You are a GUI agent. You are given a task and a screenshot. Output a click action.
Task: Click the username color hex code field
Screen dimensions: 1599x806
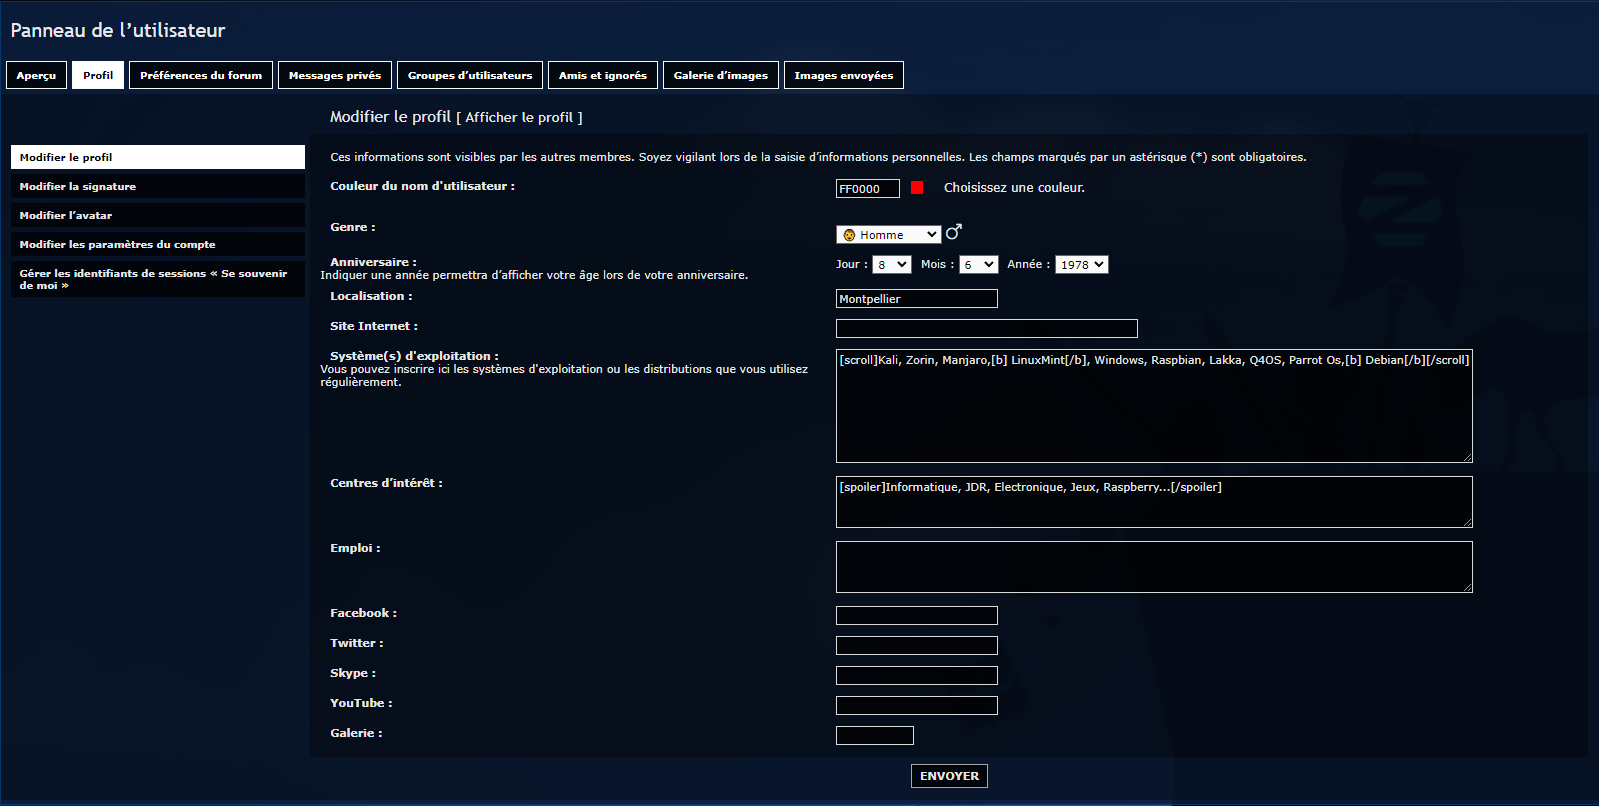867,189
